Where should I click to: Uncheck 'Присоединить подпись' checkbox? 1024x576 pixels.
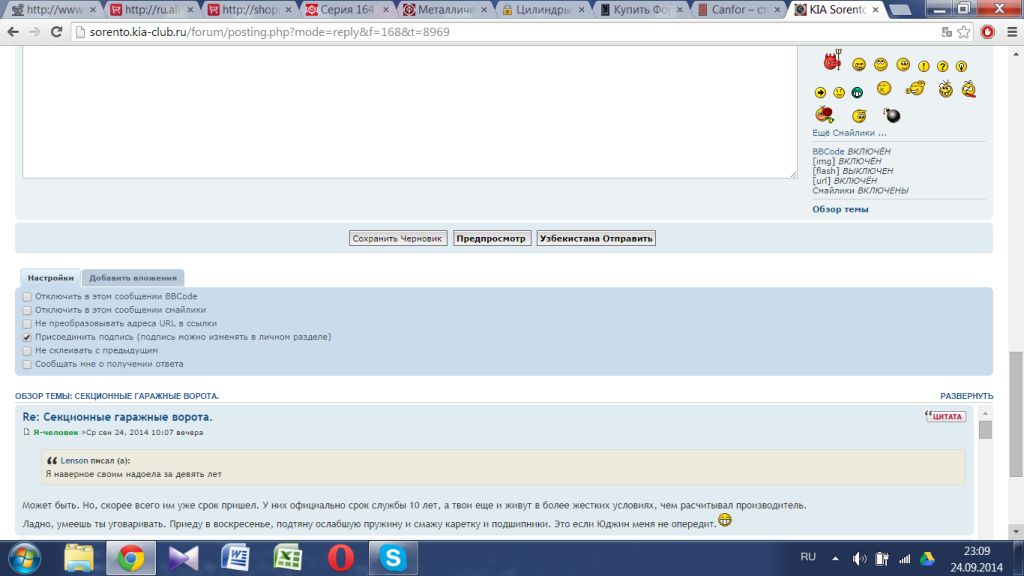point(27,338)
